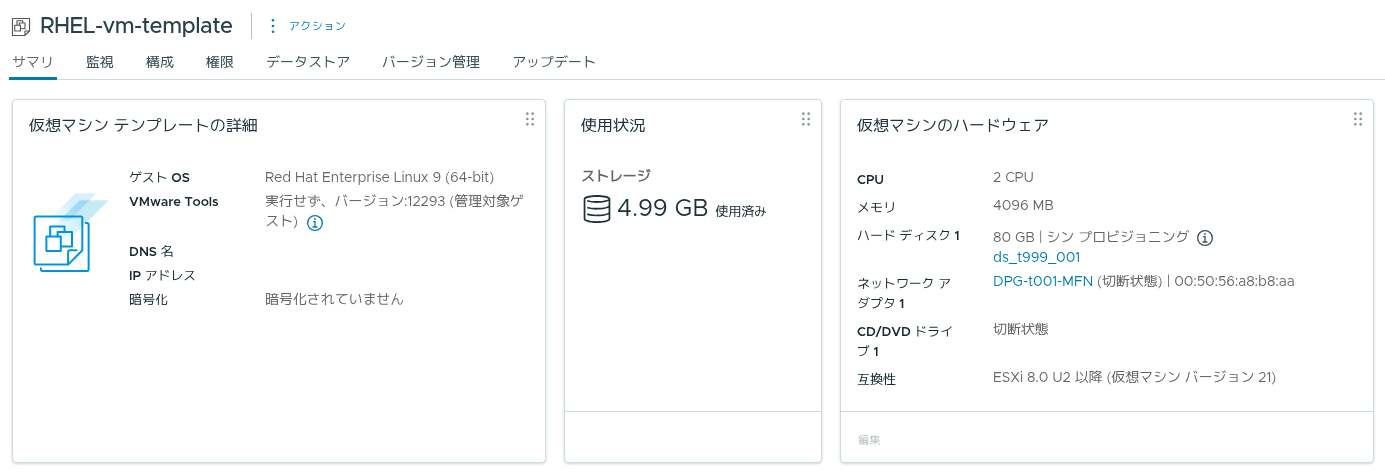Click the 編集 button in hardware card
The image size is (1385, 474).
[869, 439]
